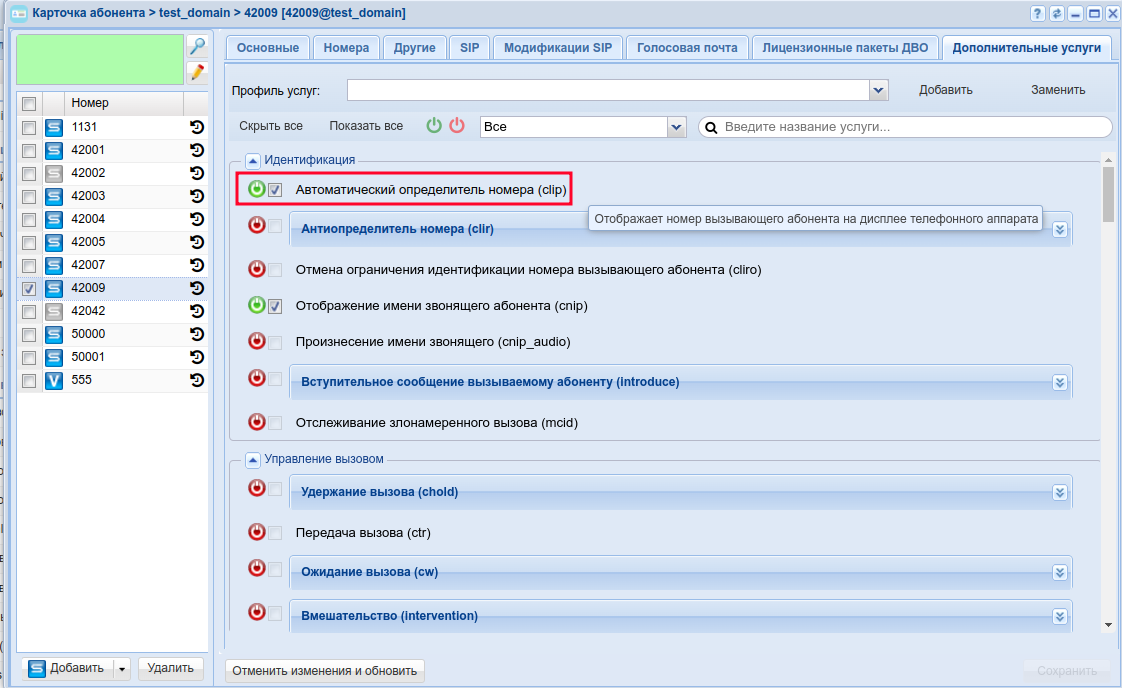Collapse the Идентификация section
1122x688 pixels.
coord(253,160)
